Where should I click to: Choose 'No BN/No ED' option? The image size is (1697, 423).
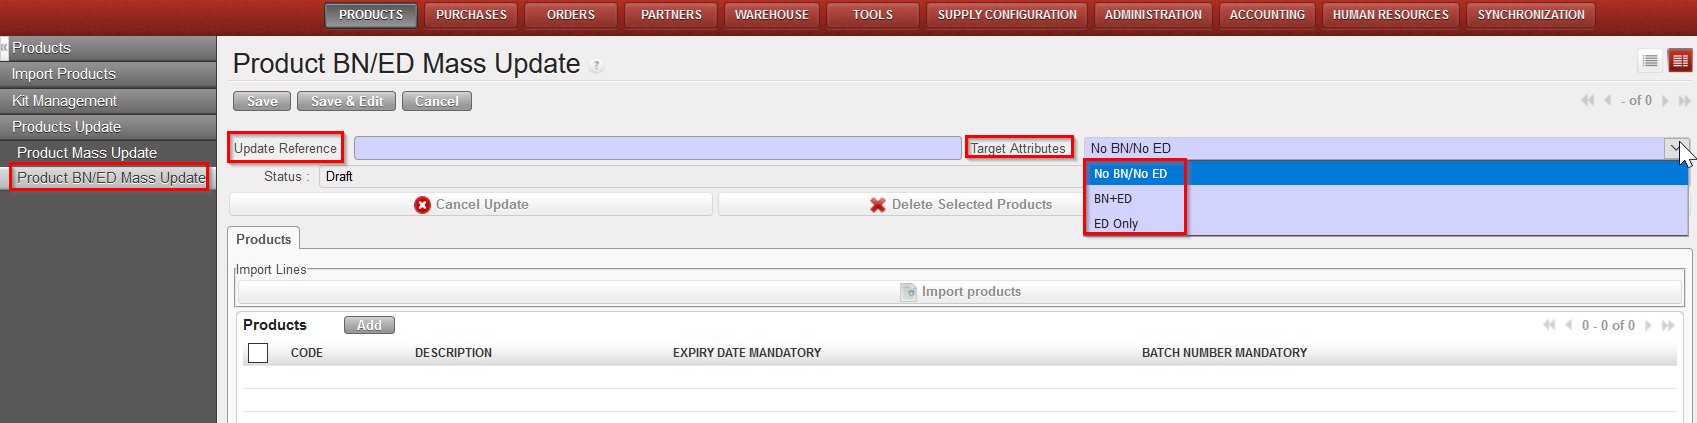pyautogui.click(x=1387, y=173)
